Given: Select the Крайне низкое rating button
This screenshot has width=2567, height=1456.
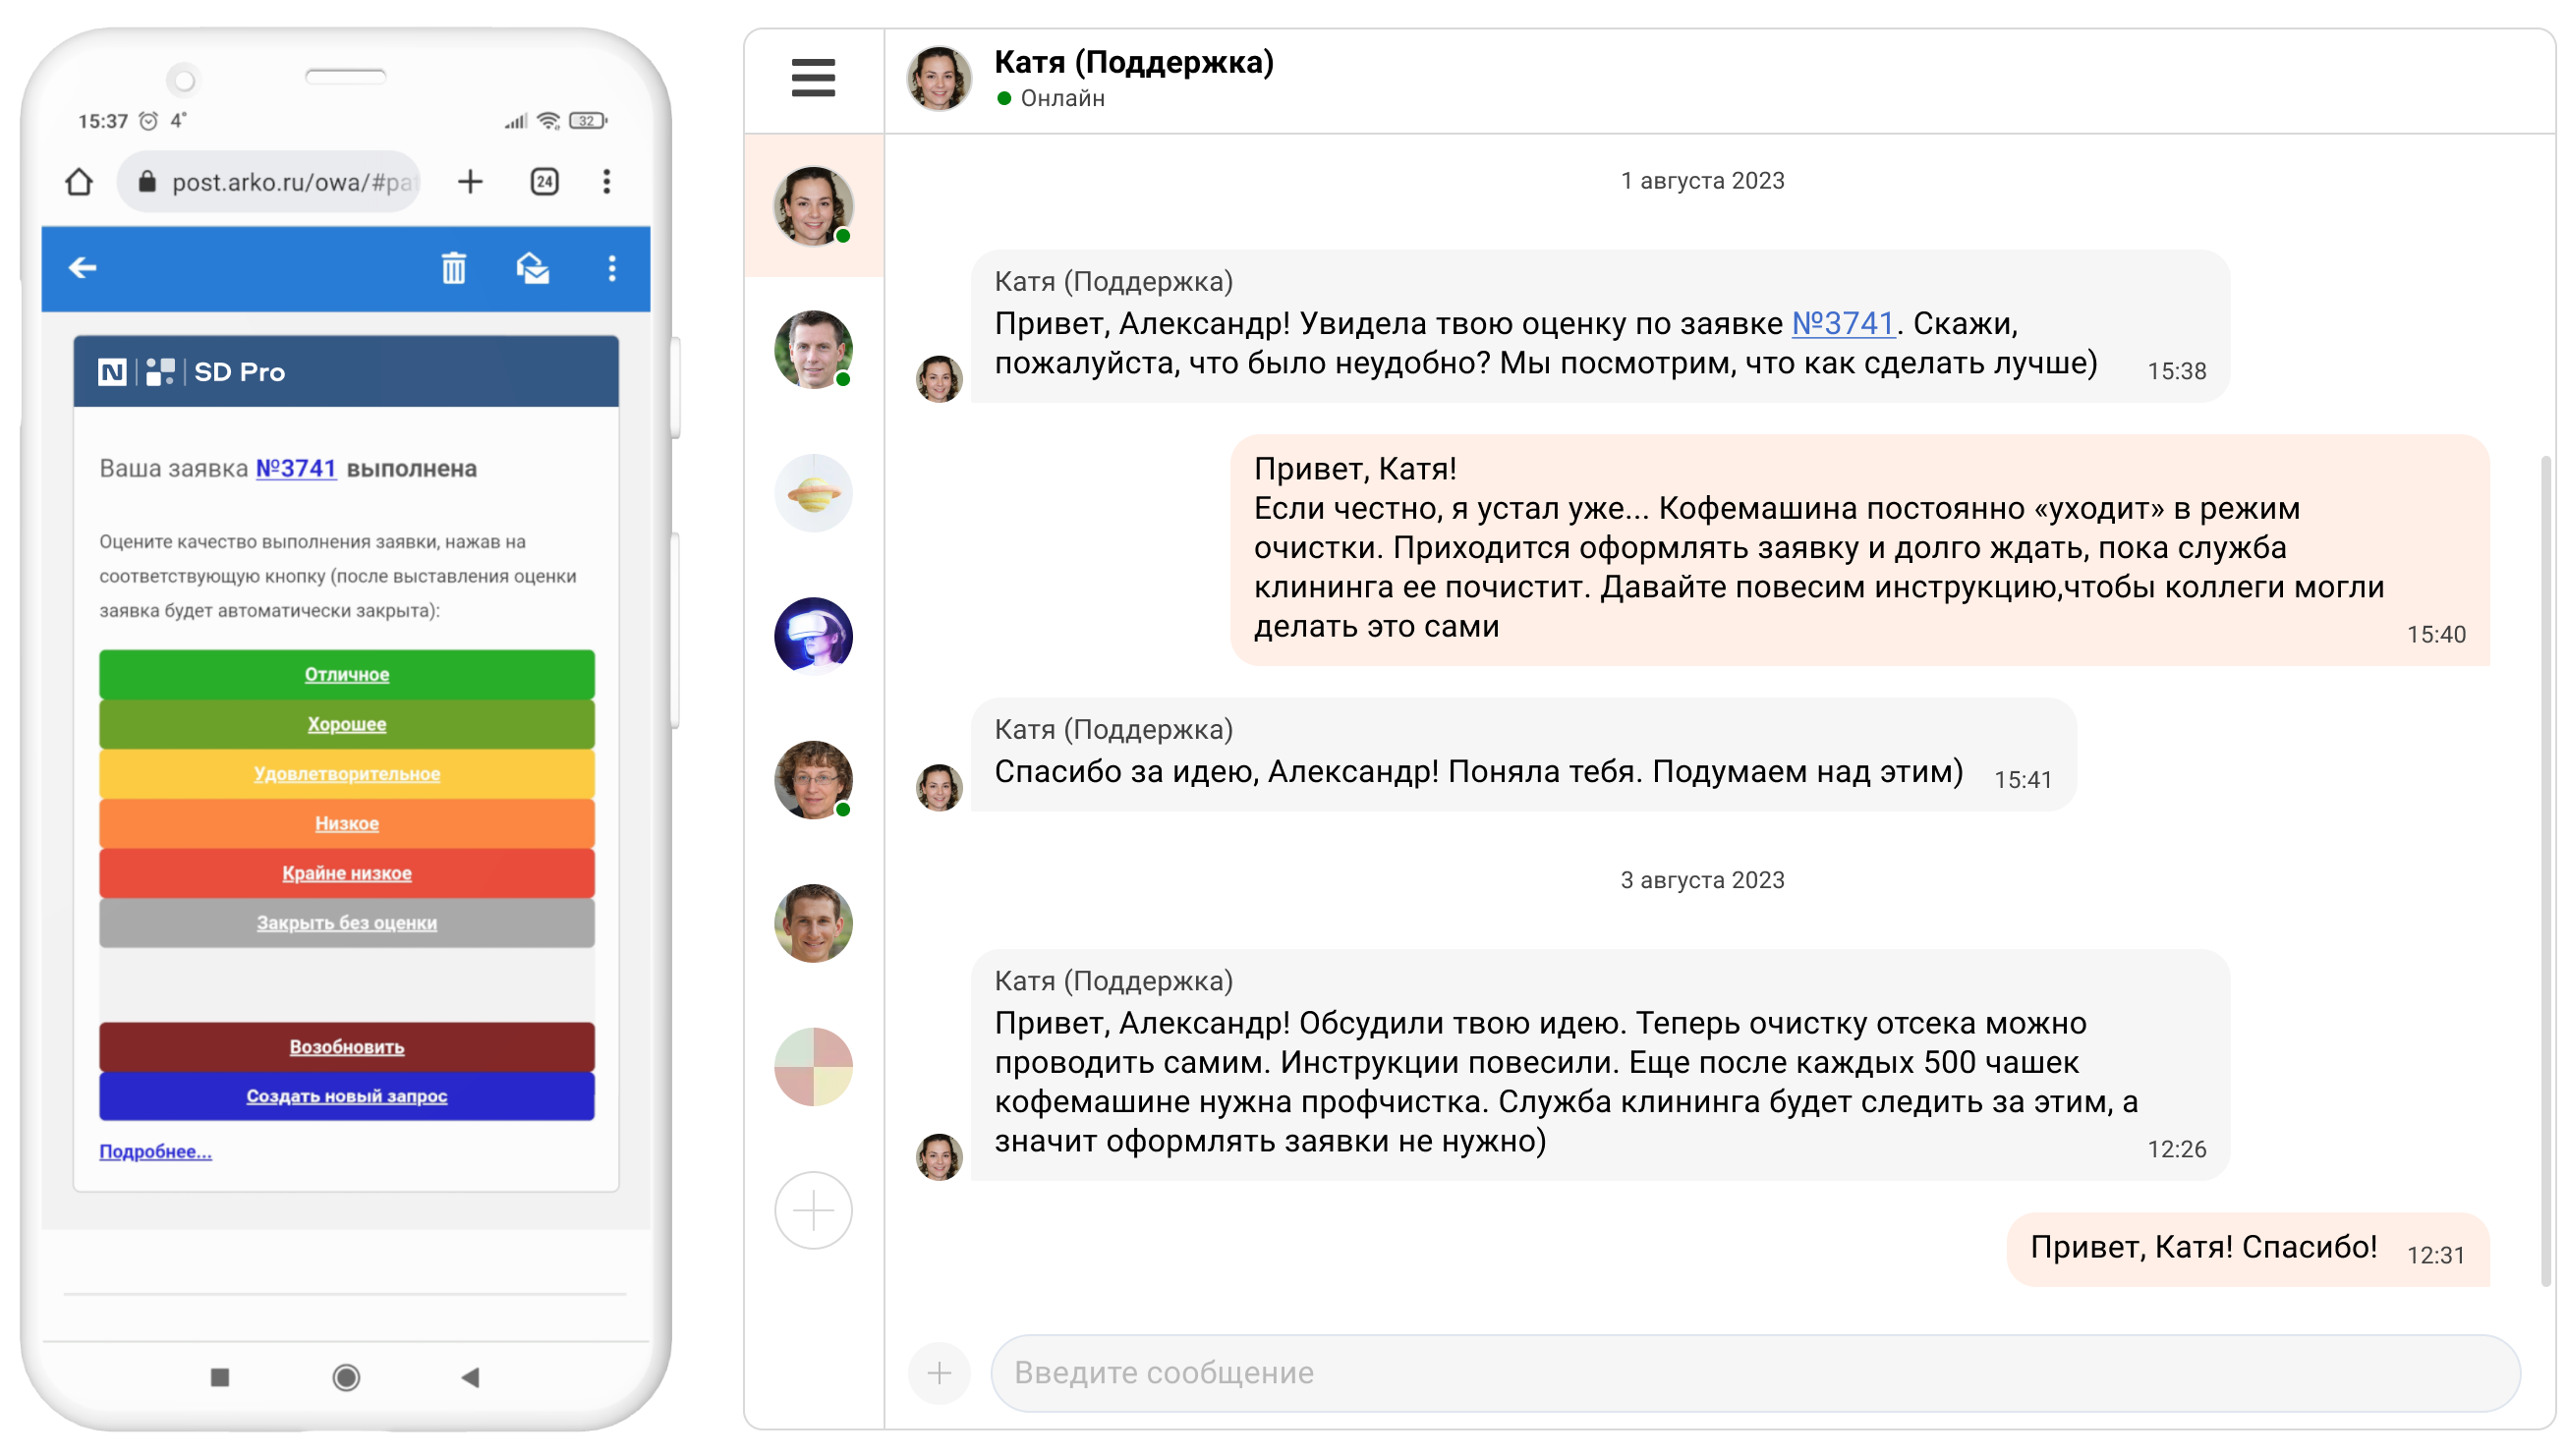Looking at the screenshot, I should [346, 873].
